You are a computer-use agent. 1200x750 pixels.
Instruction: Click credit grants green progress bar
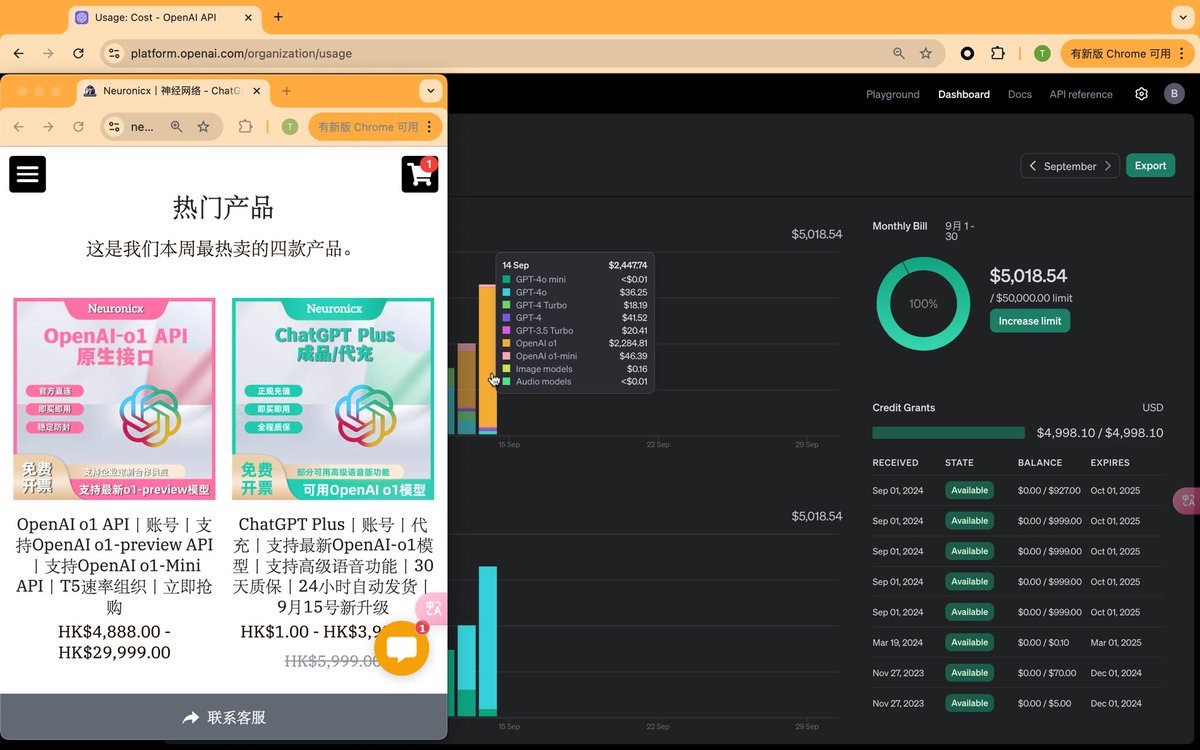pos(948,433)
